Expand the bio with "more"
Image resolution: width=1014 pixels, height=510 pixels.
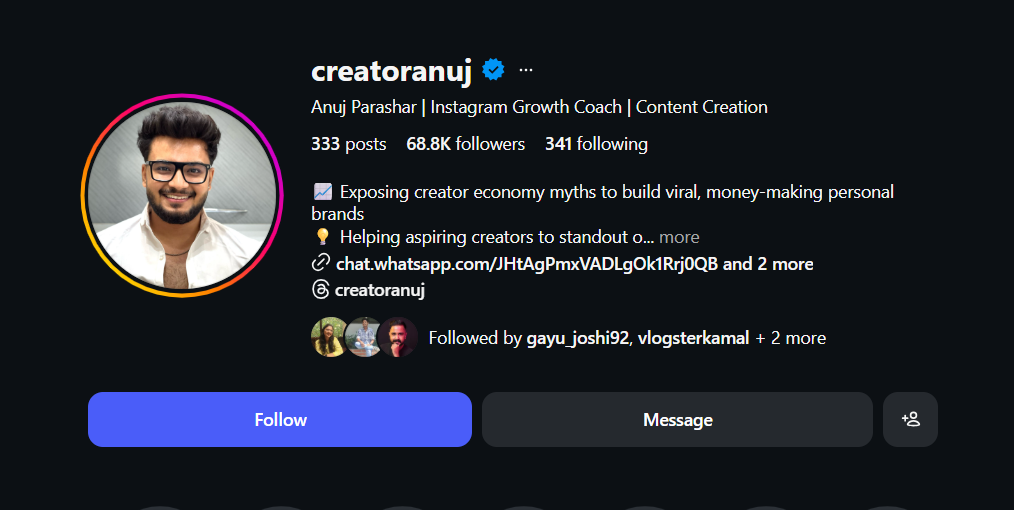(679, 237)
